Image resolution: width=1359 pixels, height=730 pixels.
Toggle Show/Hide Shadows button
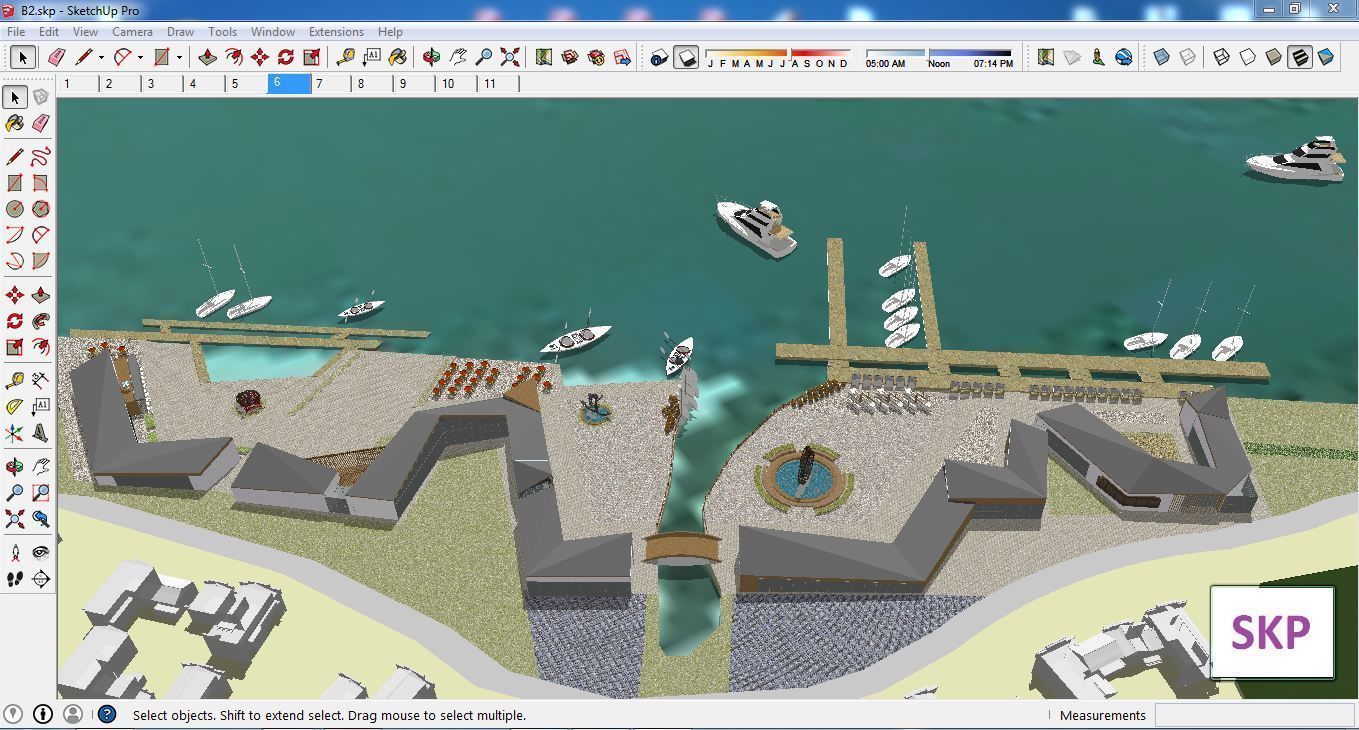pyautogui.click(x=686, y=57)
